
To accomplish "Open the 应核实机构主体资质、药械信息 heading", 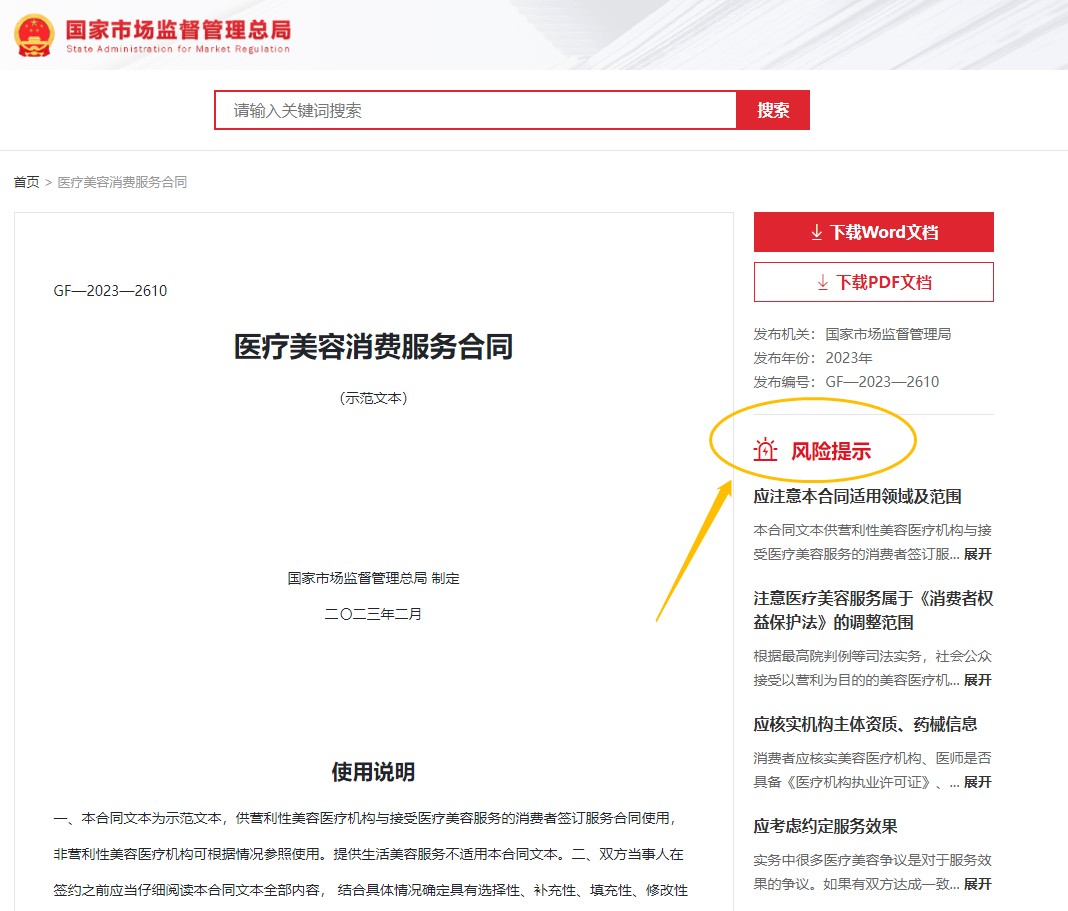I will (865, 724).
